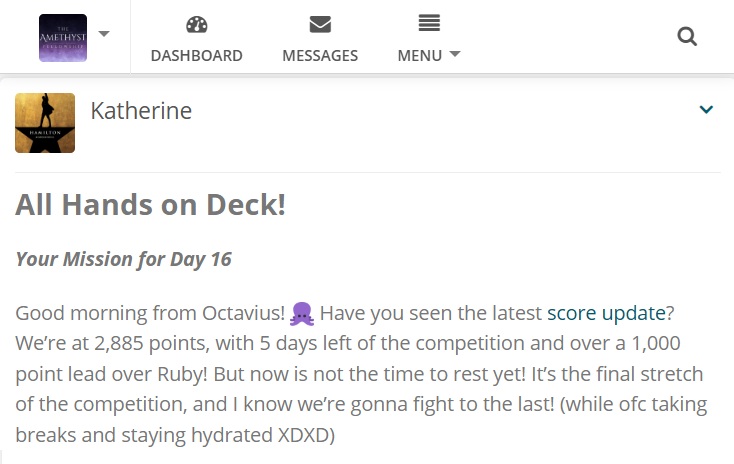Open the MESSAGES label
Image resolution: width=734 pixels, height=464 pixels.
320,56
